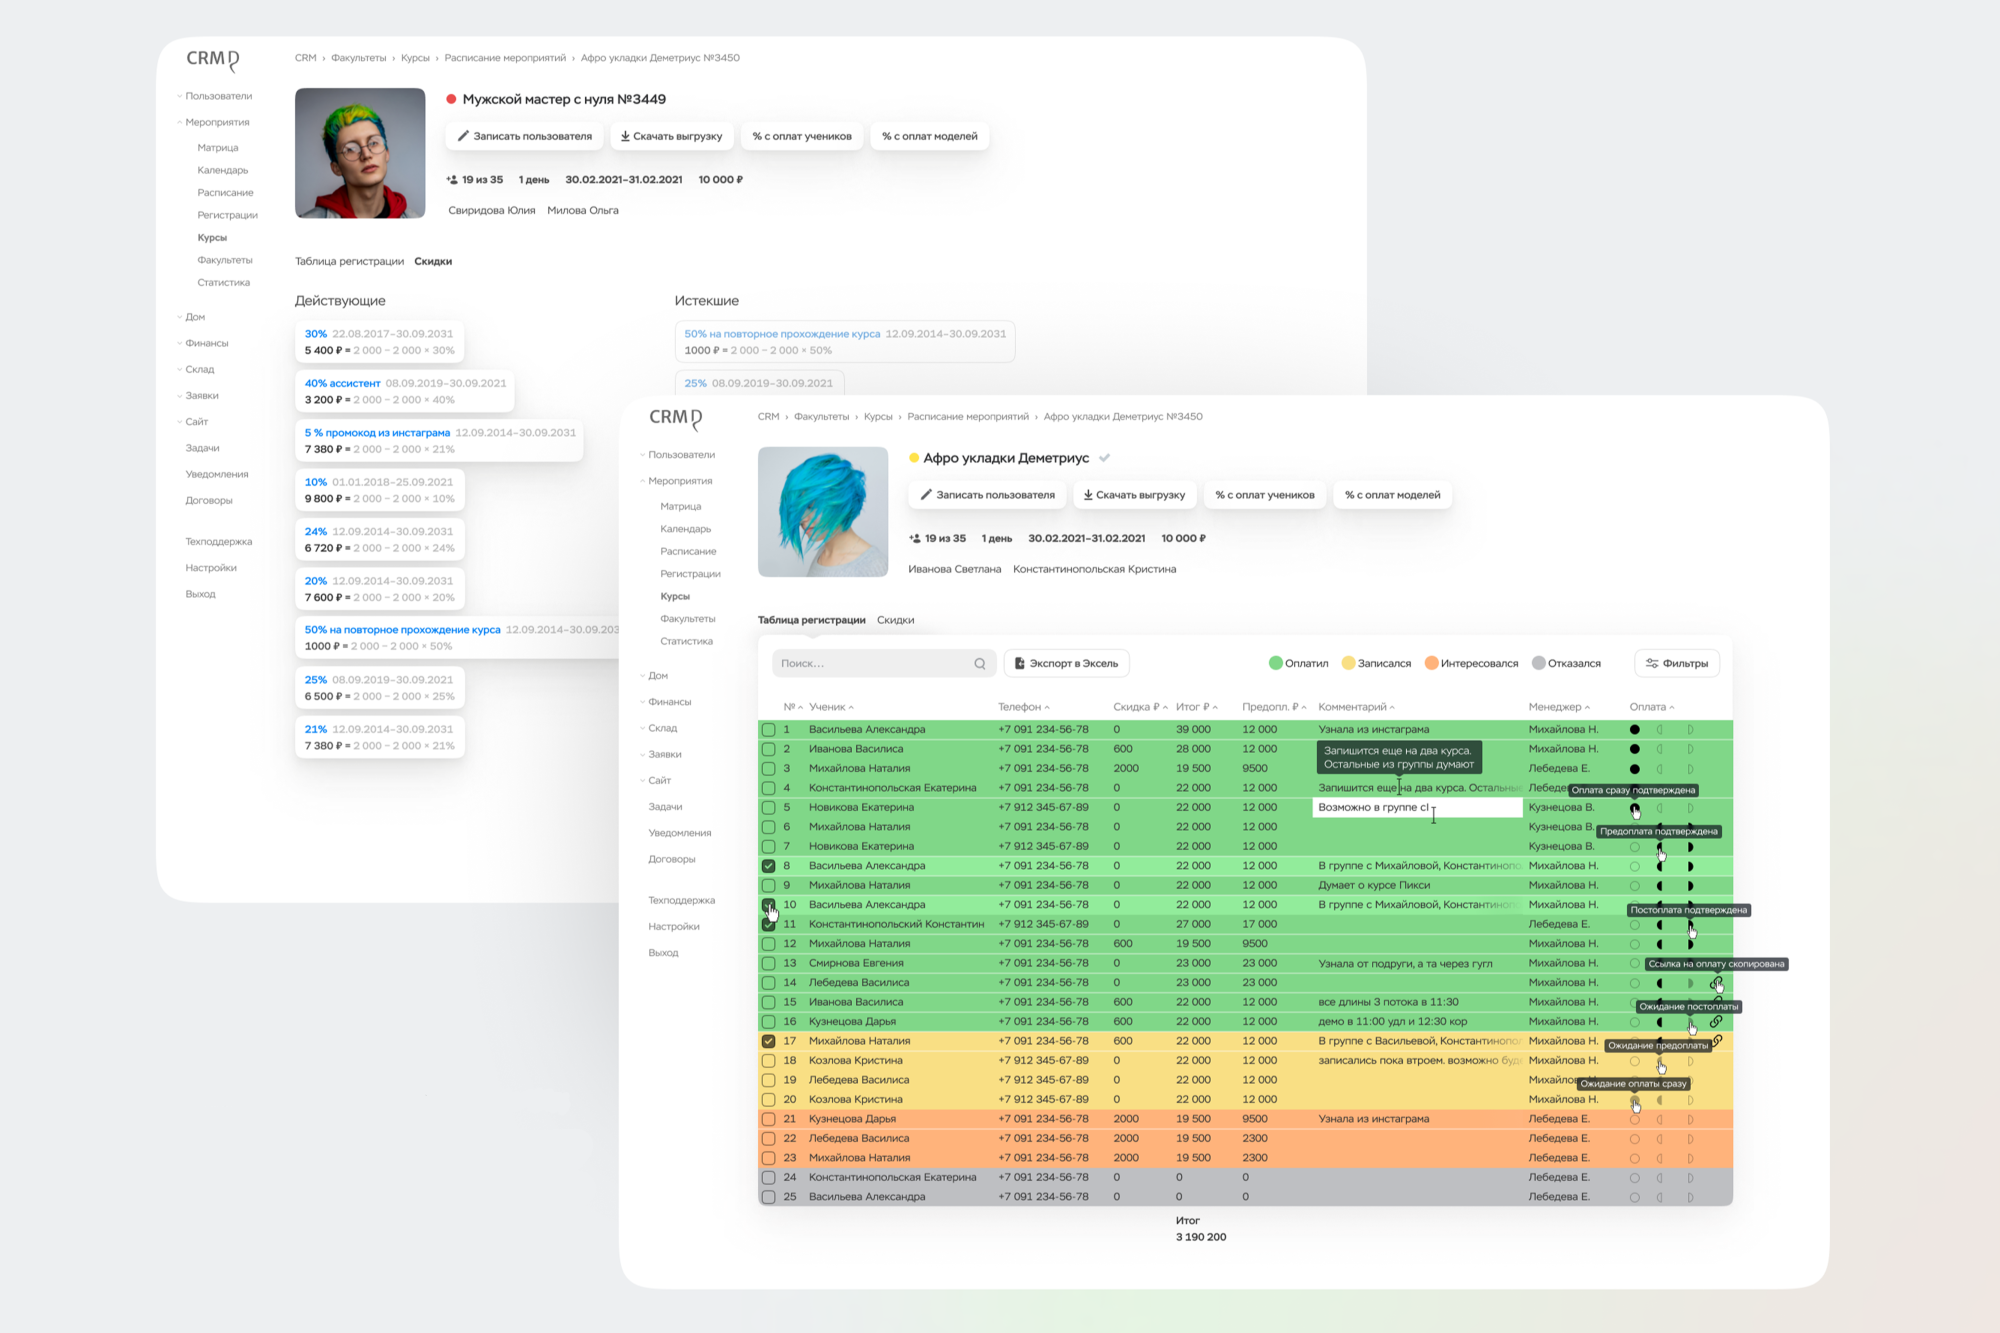The image size is (2000, 1333).
Task: Click the CRM logo in front window
Action: [675, 418]
